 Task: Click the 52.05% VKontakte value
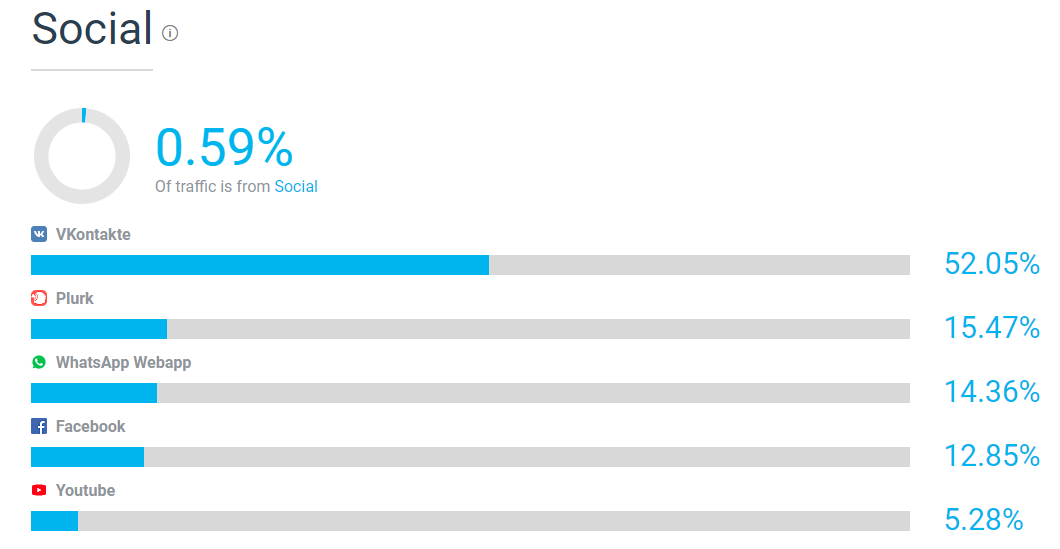pyautogui.click(x=992, y=263)
